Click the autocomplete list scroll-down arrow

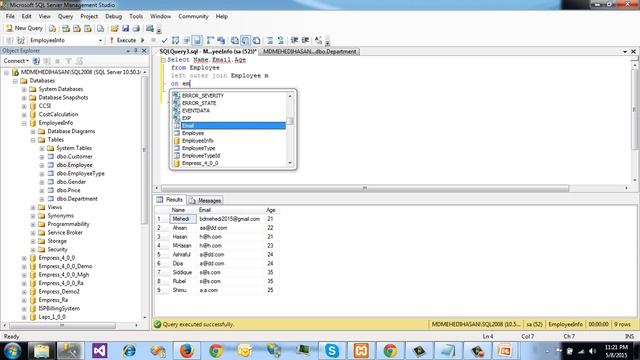(290, 163)
